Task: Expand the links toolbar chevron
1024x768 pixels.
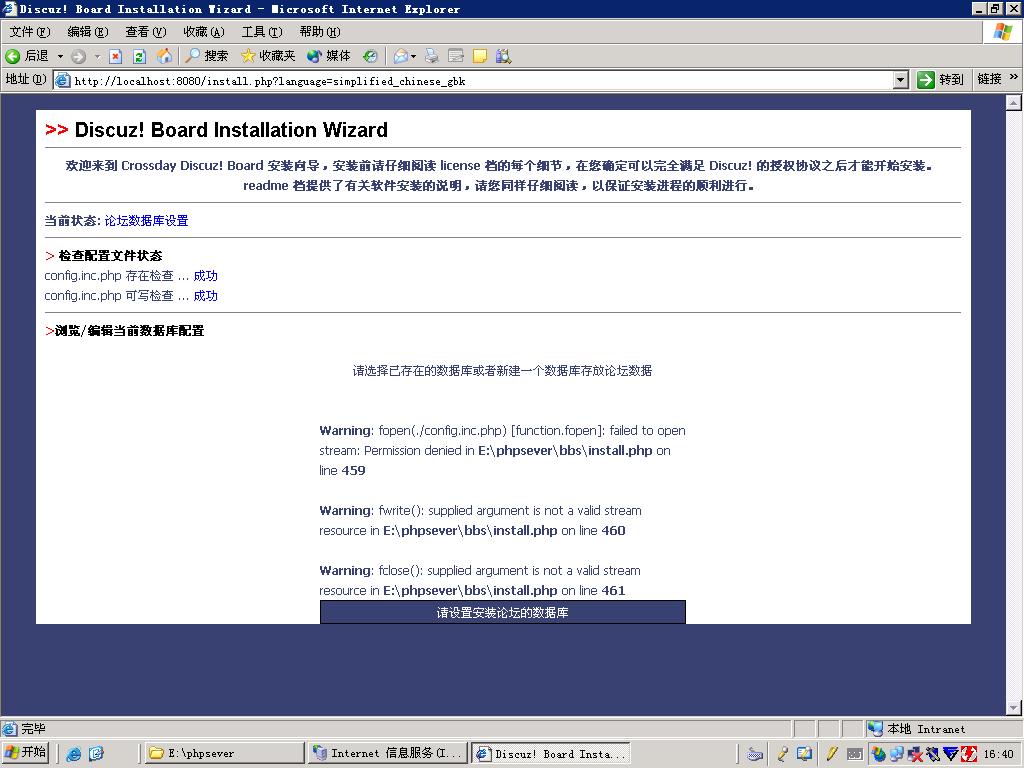Action: coord(1014,77)
